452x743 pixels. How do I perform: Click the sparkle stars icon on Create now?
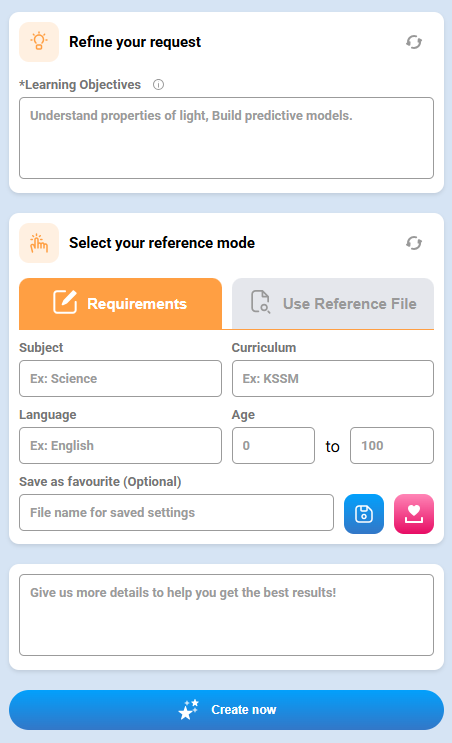click(189, 710)
